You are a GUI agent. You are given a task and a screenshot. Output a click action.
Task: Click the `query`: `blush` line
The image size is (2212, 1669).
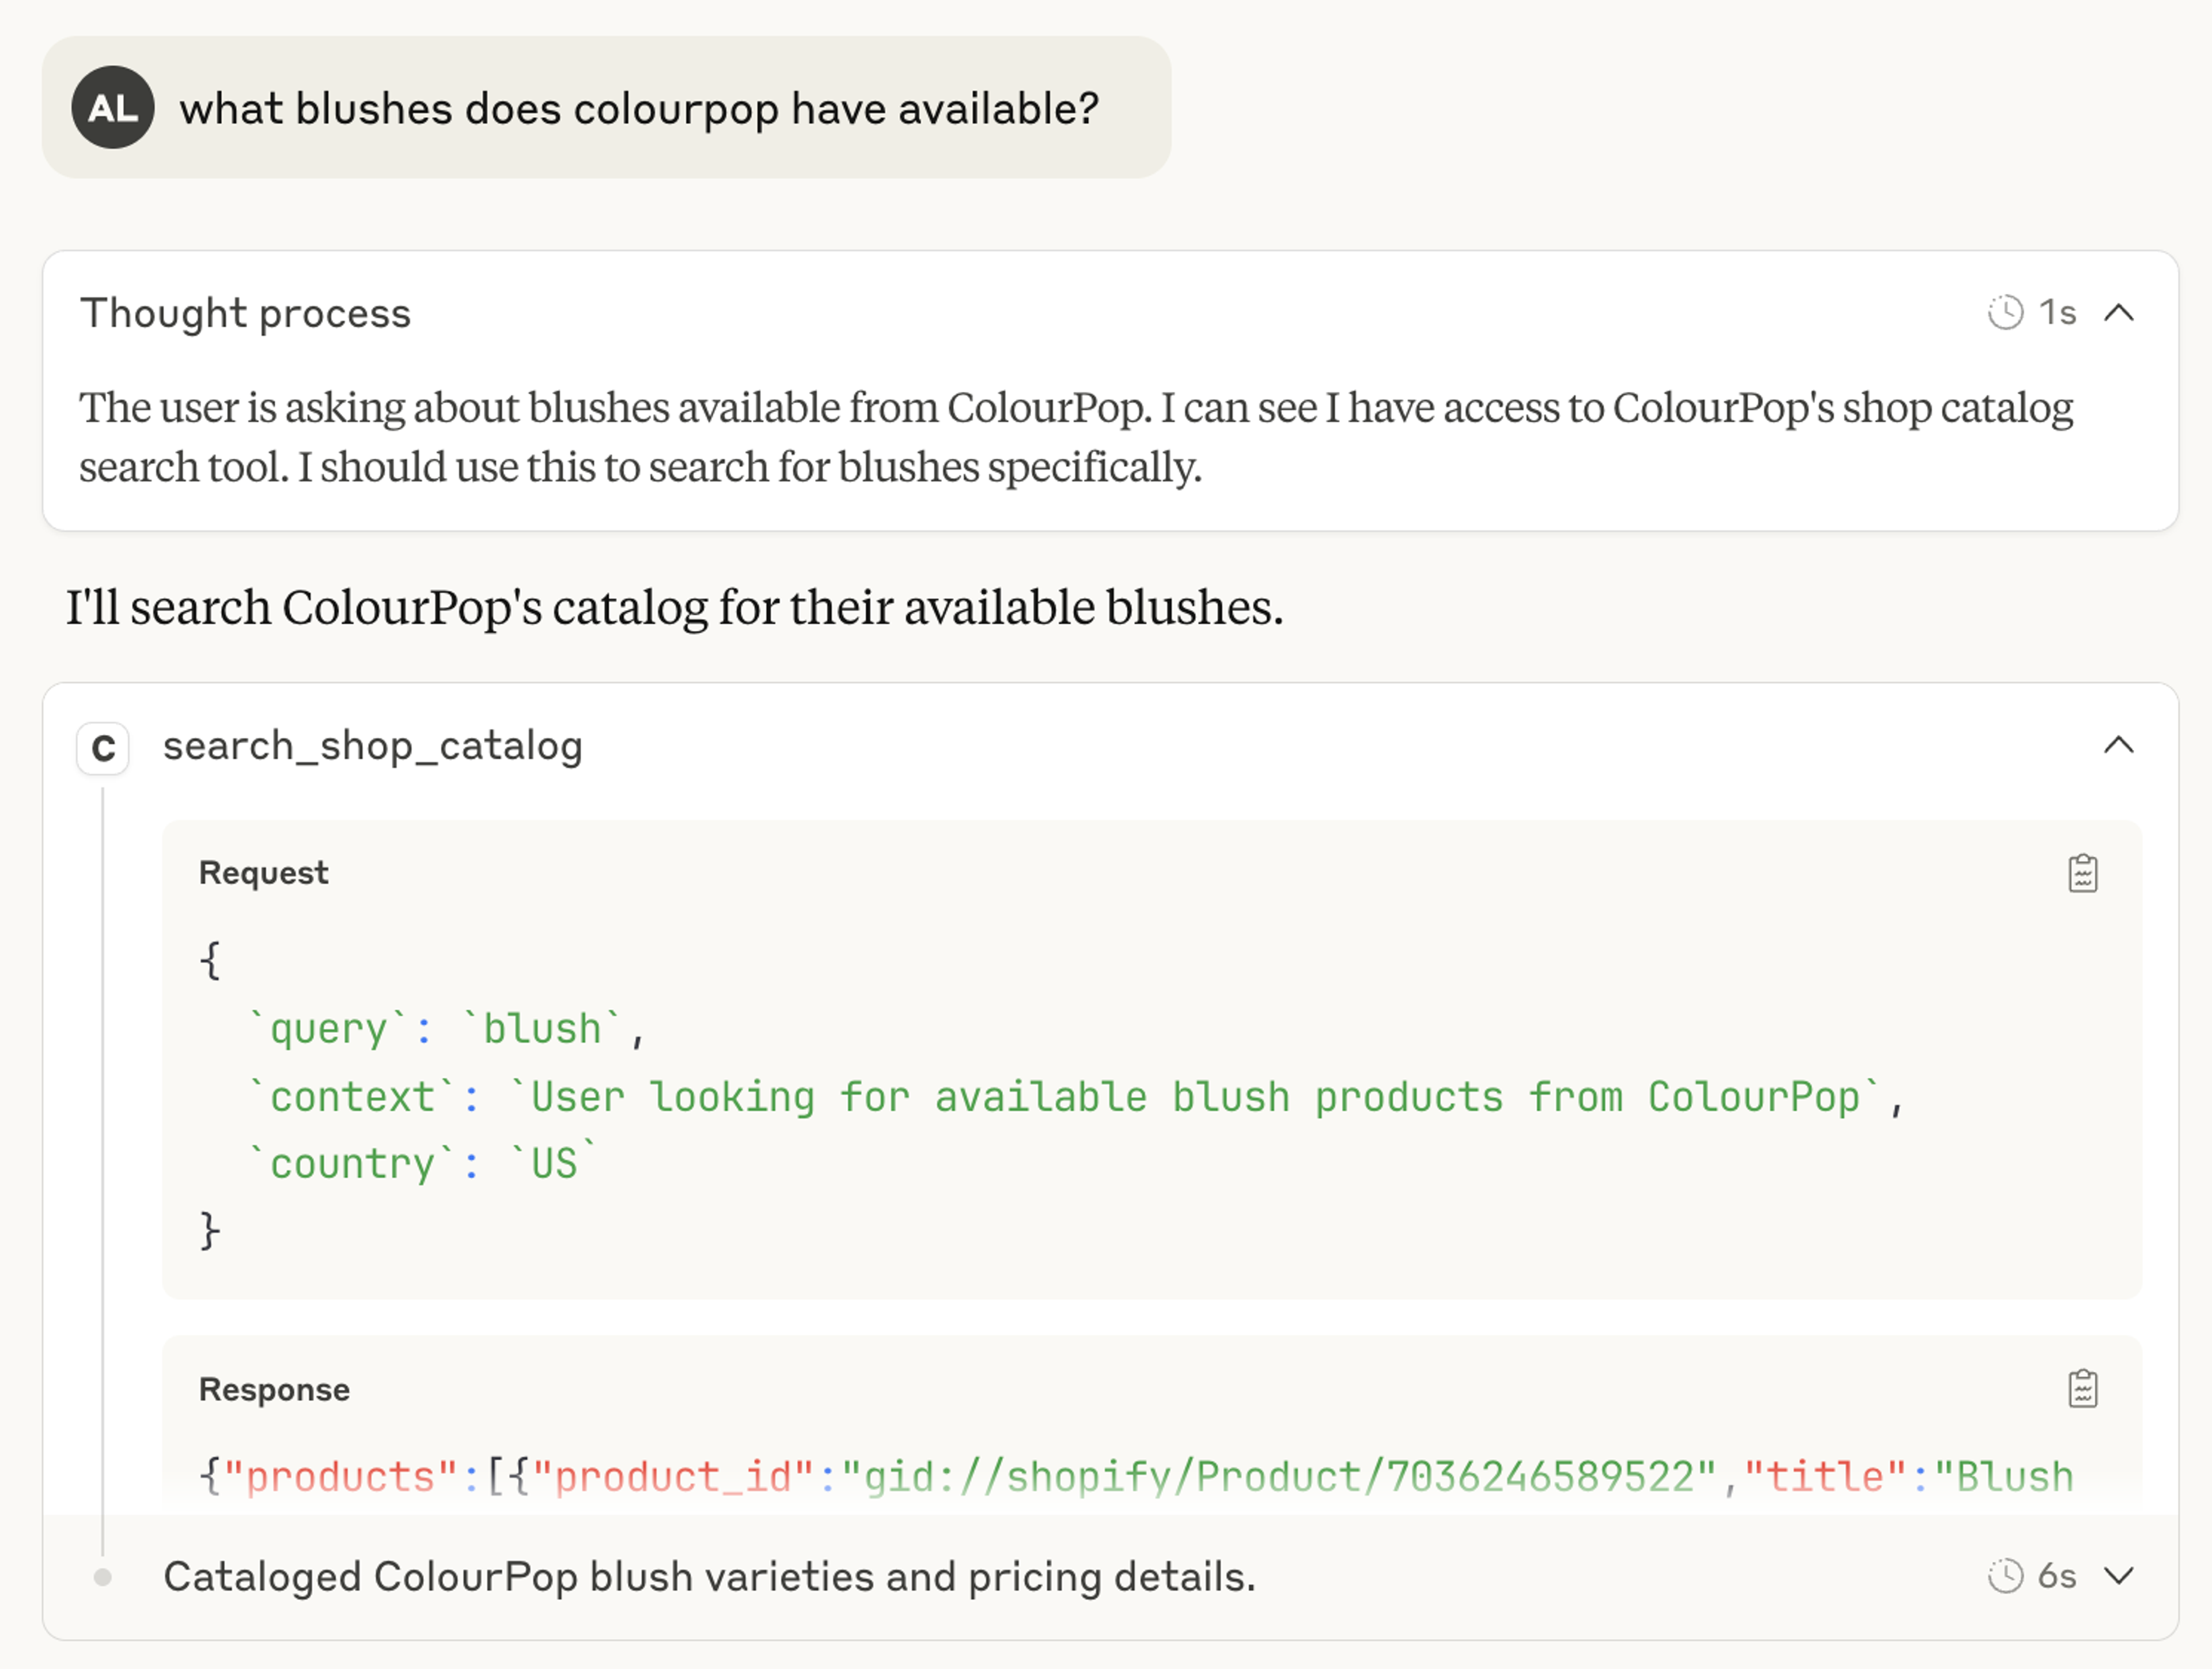pyautogui.click(x=447, y=1029)
